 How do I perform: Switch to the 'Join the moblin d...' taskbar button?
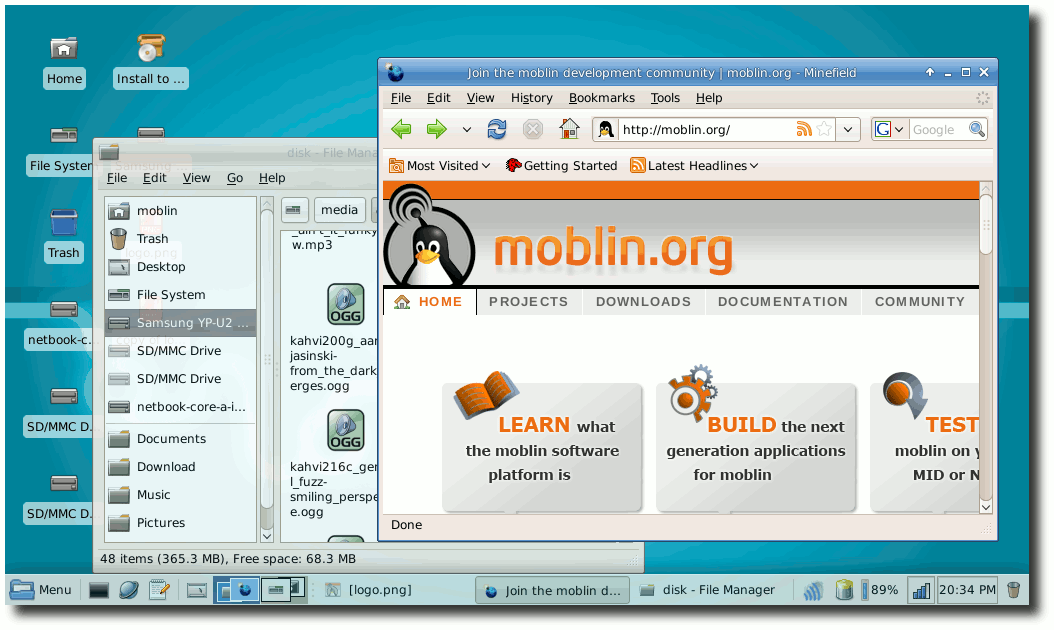[x=553, y=590]
